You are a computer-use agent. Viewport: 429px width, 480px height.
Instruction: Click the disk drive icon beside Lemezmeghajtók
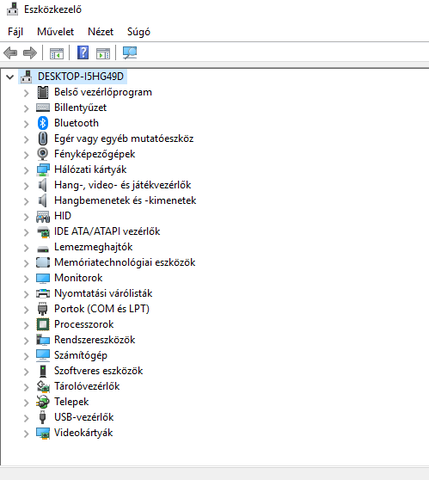[43, 249]
